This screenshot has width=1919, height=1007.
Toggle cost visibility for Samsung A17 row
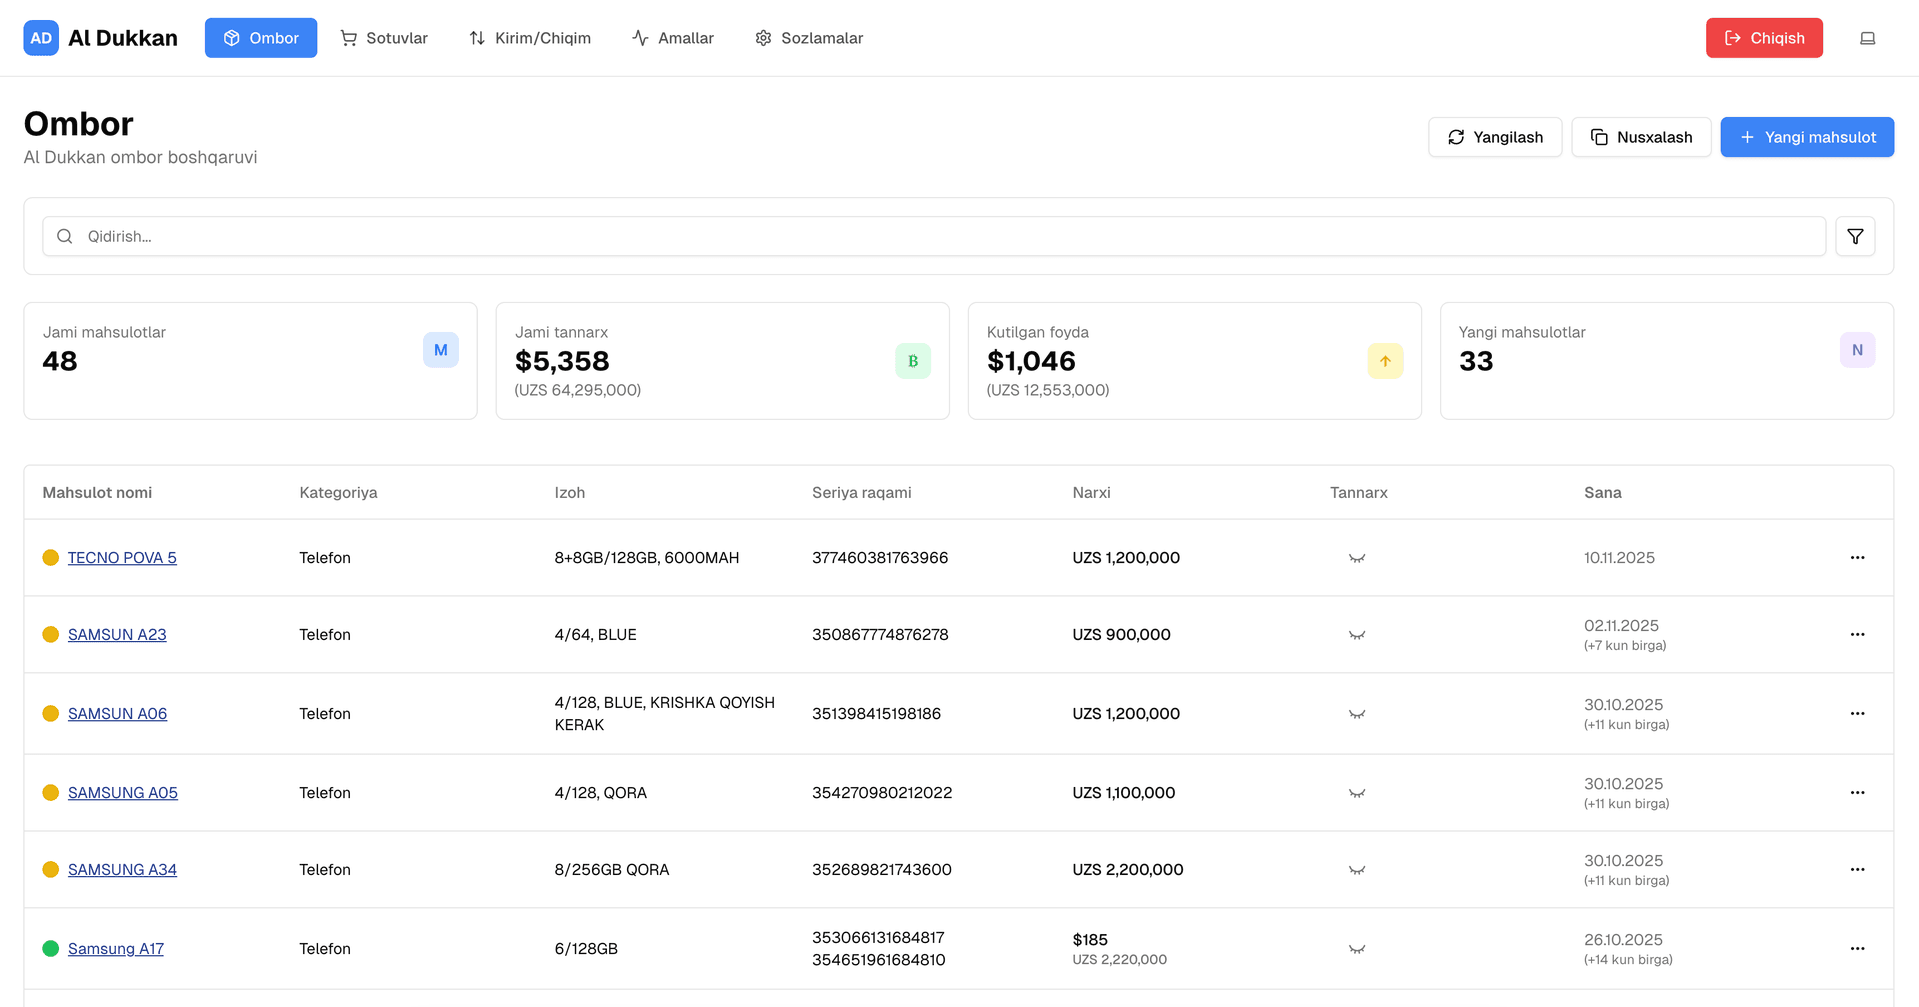point(1357,949)
